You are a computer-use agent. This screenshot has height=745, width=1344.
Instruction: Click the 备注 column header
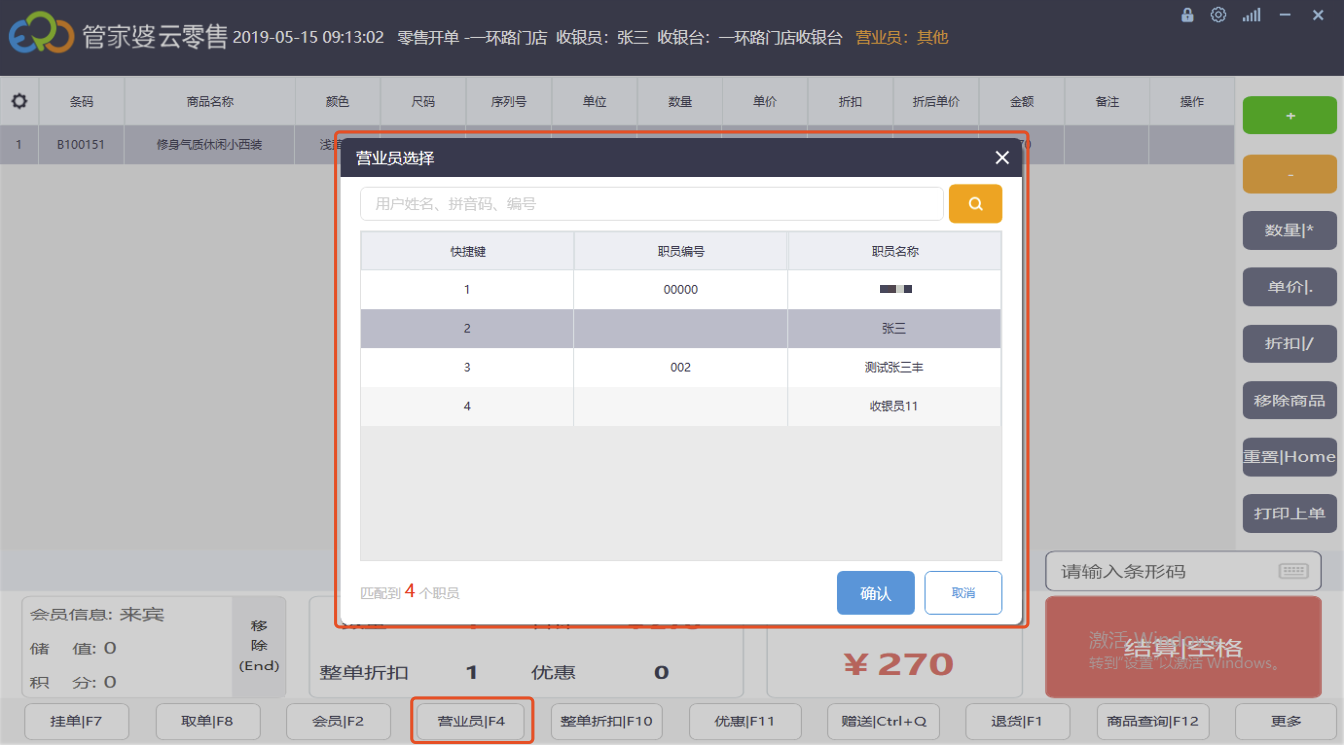[1107, 102]
